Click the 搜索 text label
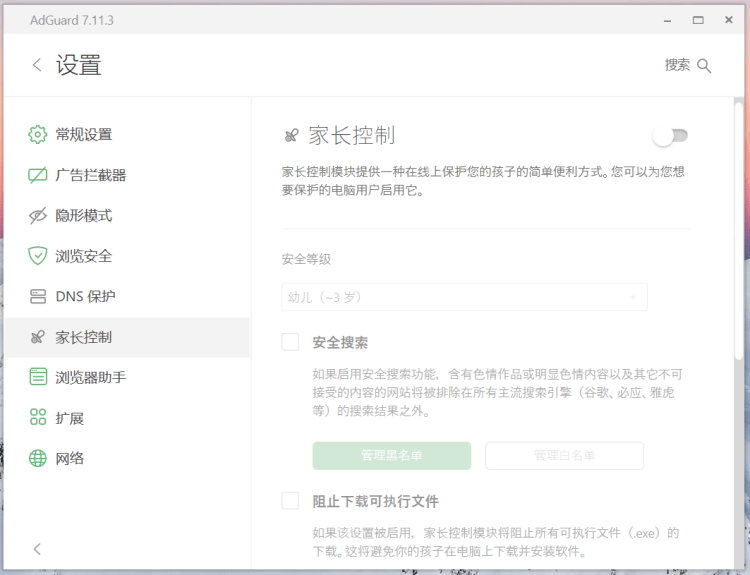 point(677,65)
